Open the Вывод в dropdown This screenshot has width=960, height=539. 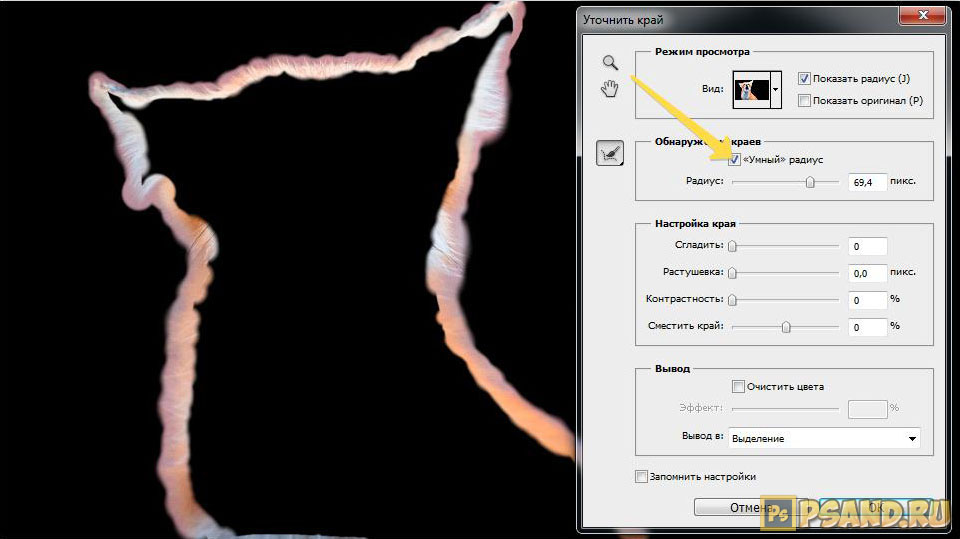pos(824,439)
